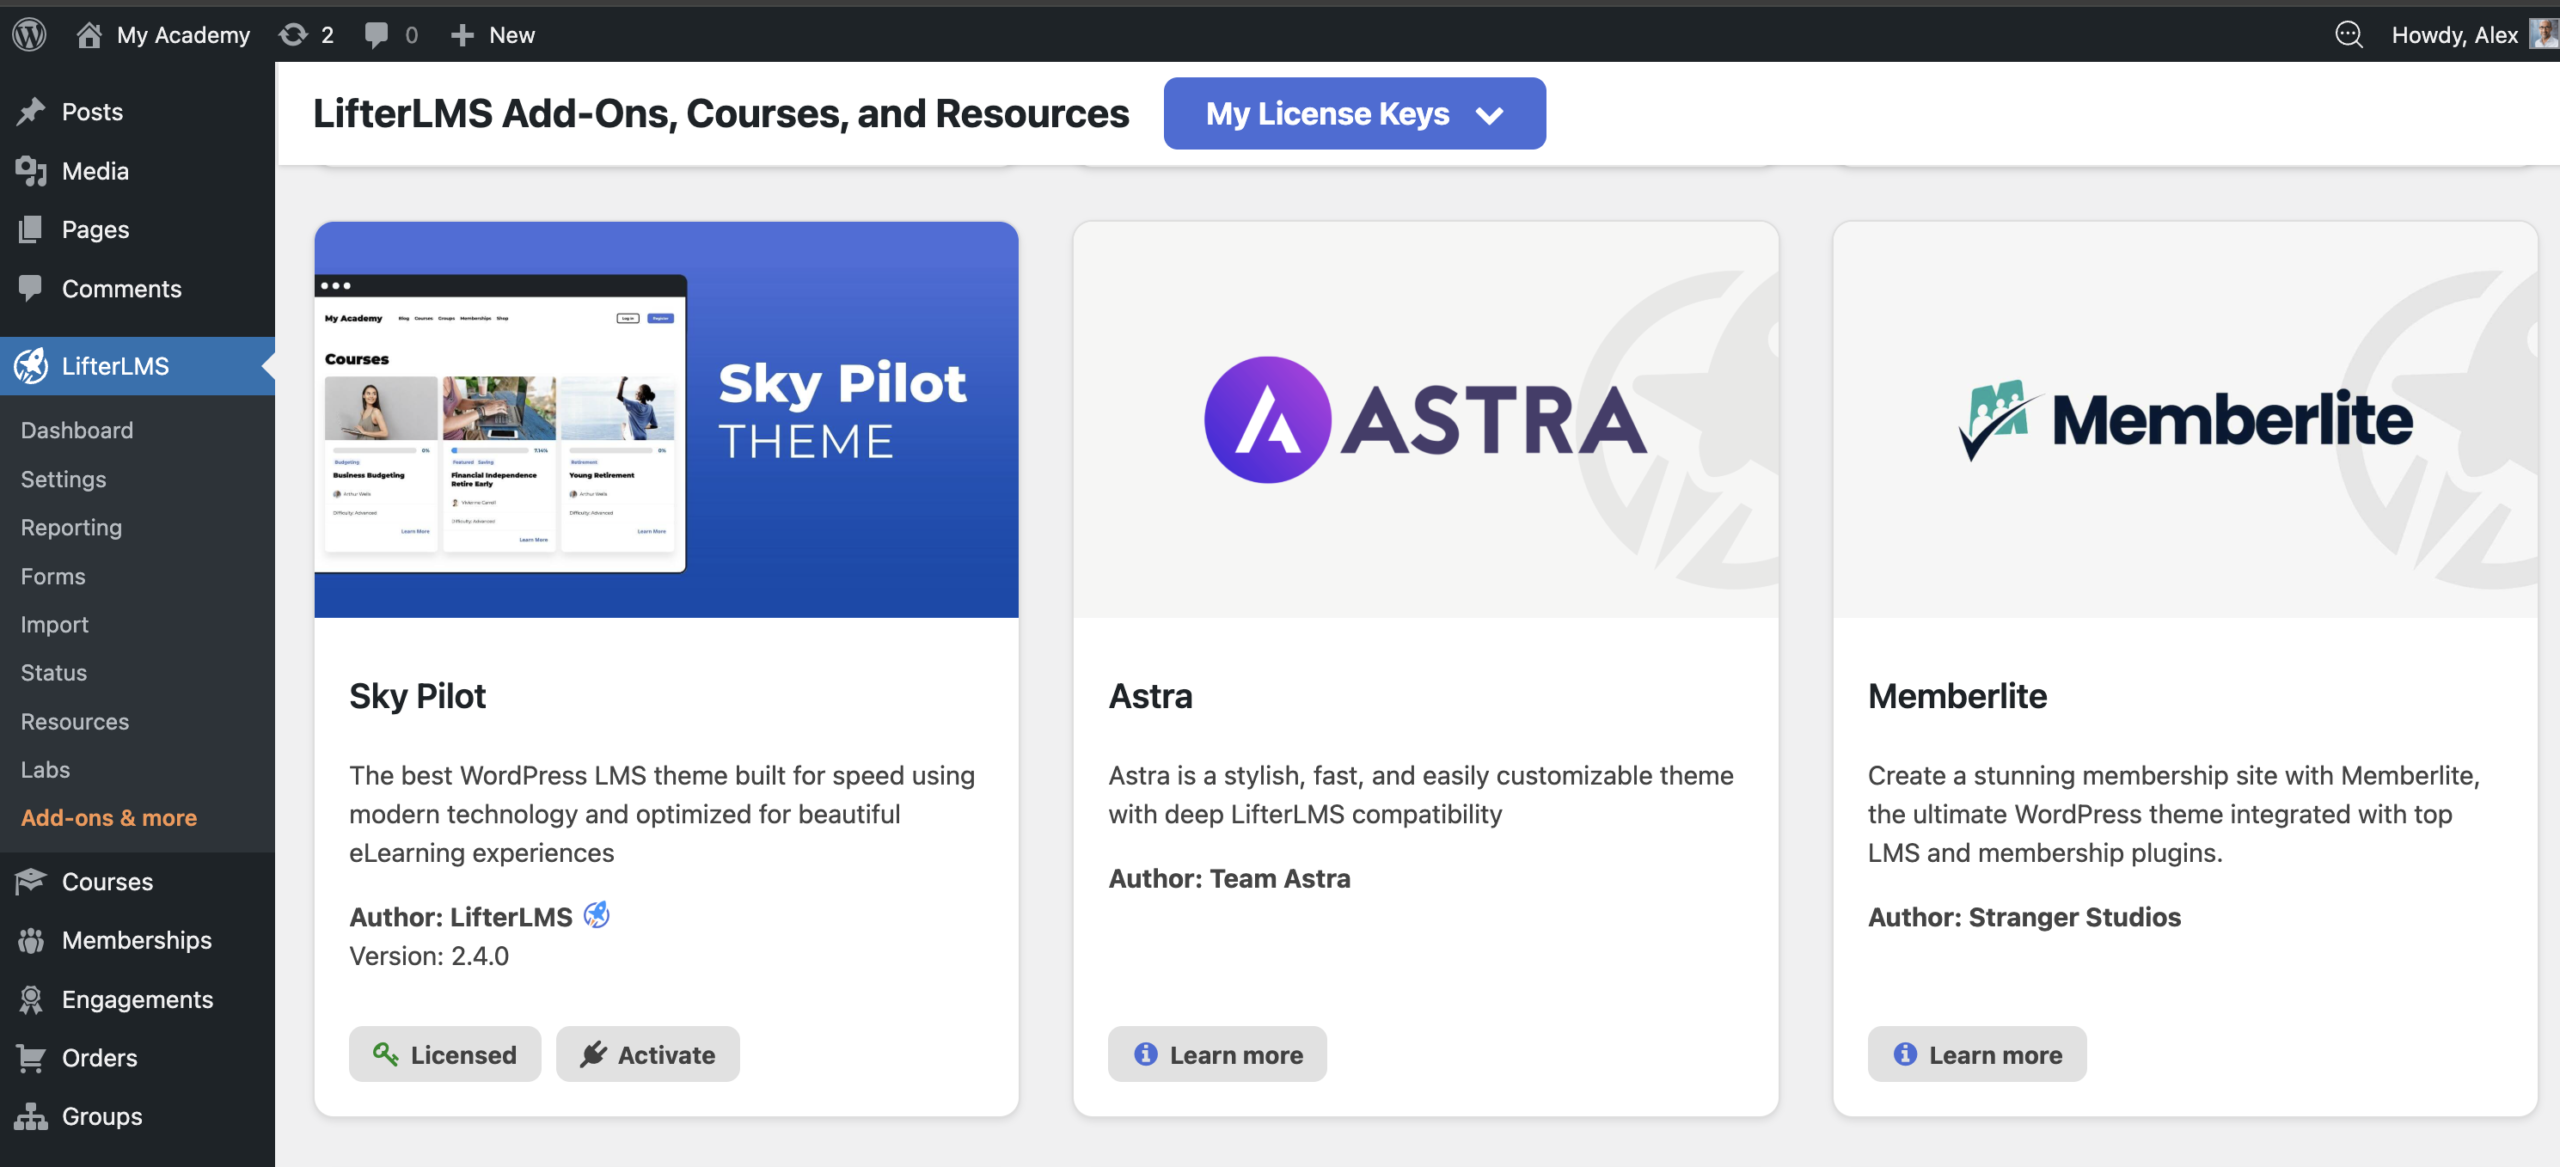Screen dimensions: 2560x1167
Task: Go to Pages menu item
Action: [137, 230]
